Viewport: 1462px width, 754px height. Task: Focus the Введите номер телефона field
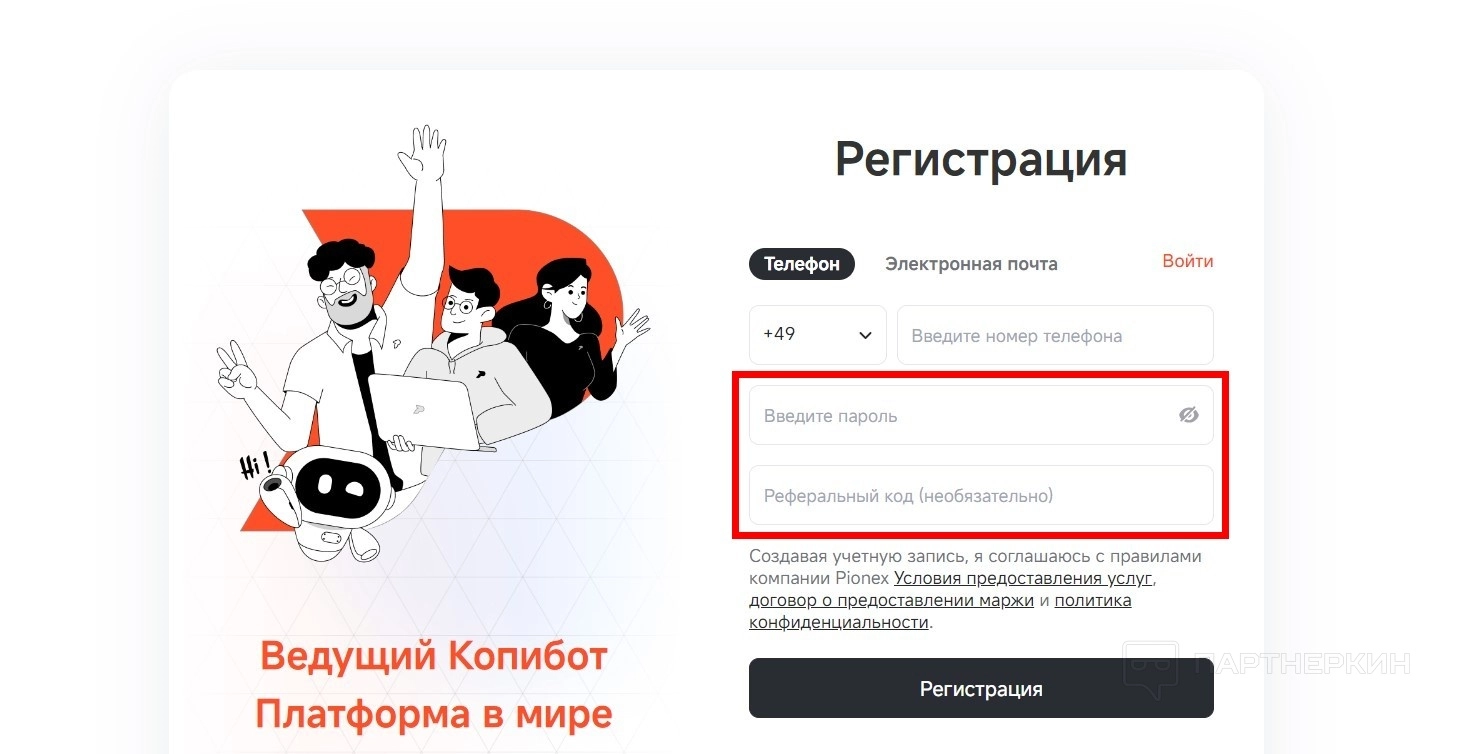(x=1055, y=335)
